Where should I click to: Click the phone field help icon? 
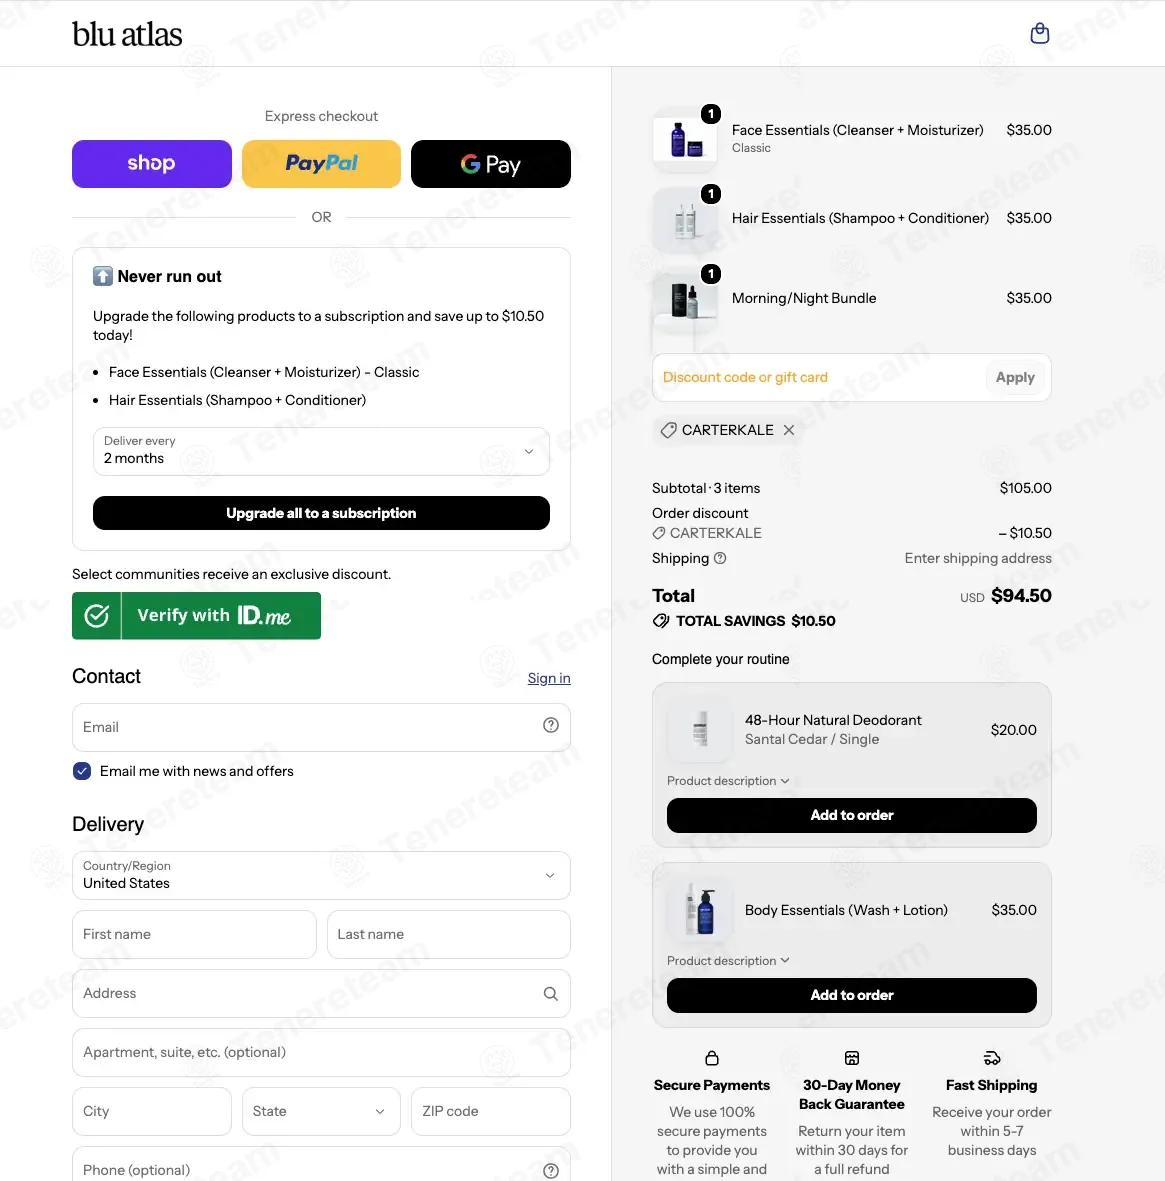point(550,1170)
